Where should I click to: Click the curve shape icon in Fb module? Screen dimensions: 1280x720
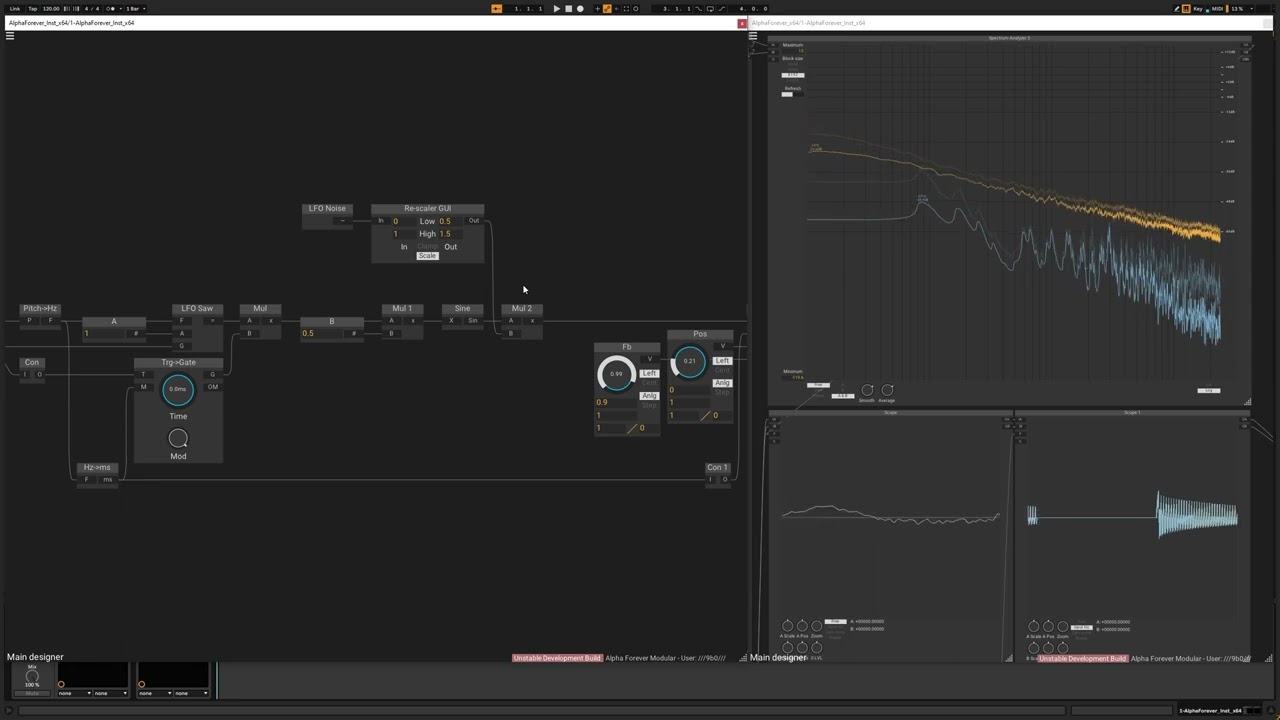point(632,428)
